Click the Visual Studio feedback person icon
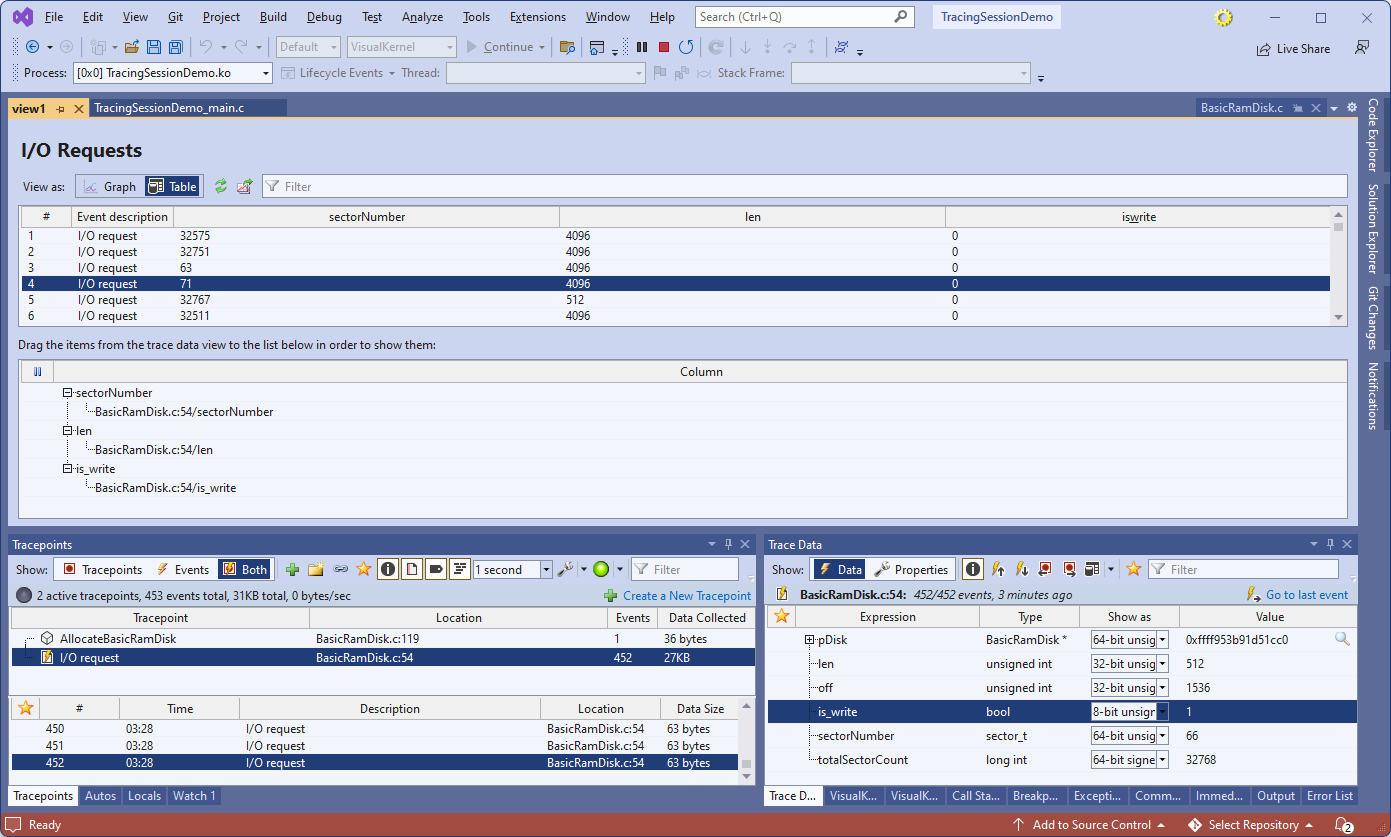Image resolution: width=1391 pixels, height=837 pixels. click(1362, 47)
